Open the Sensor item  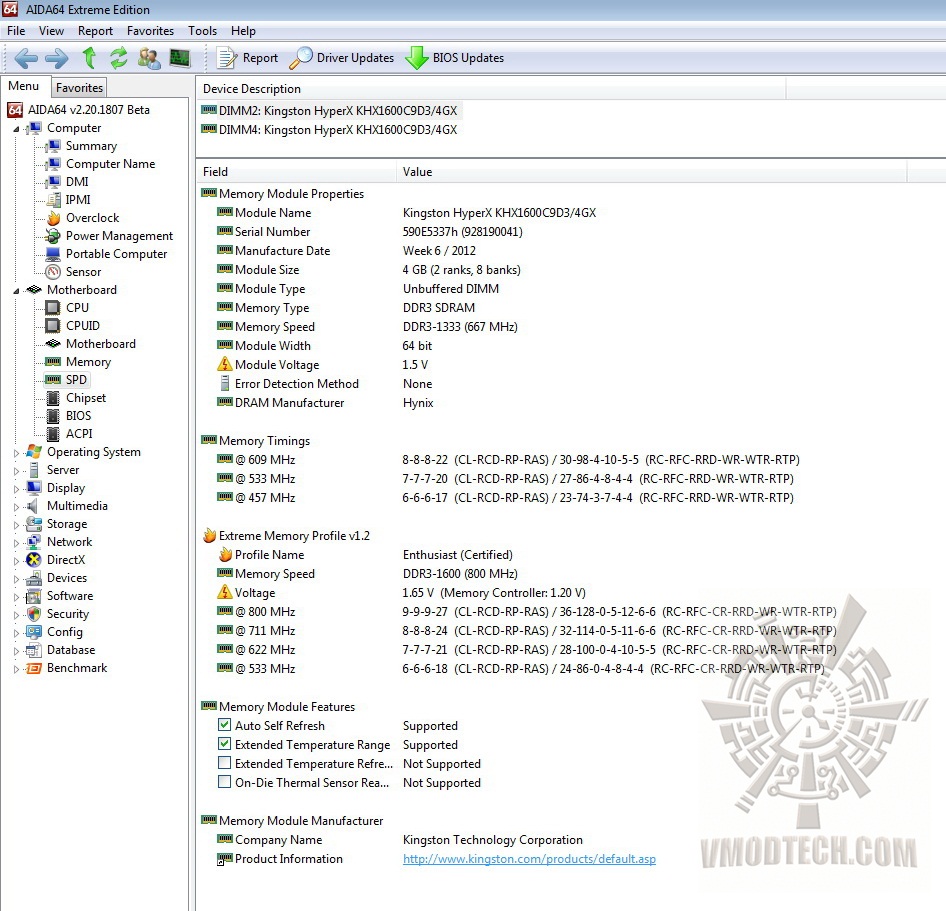(83, 272)
